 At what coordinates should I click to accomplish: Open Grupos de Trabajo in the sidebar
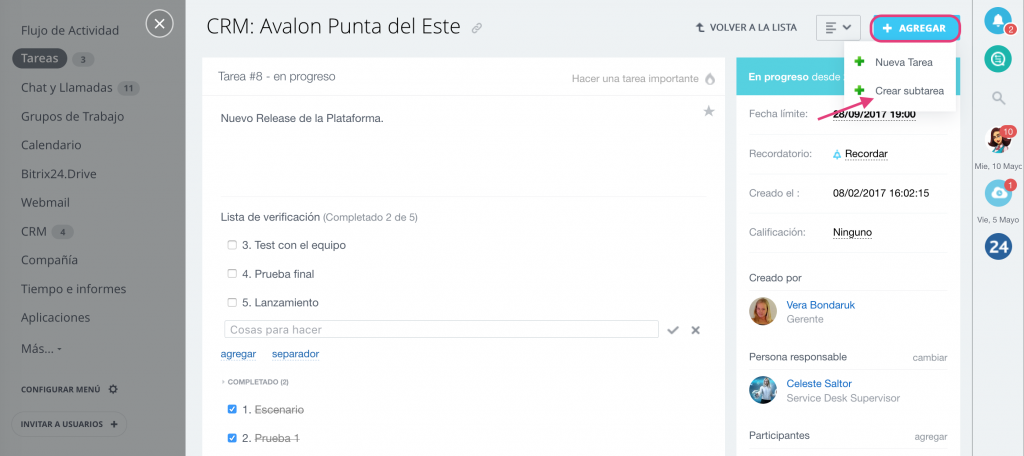pos(72,116)
